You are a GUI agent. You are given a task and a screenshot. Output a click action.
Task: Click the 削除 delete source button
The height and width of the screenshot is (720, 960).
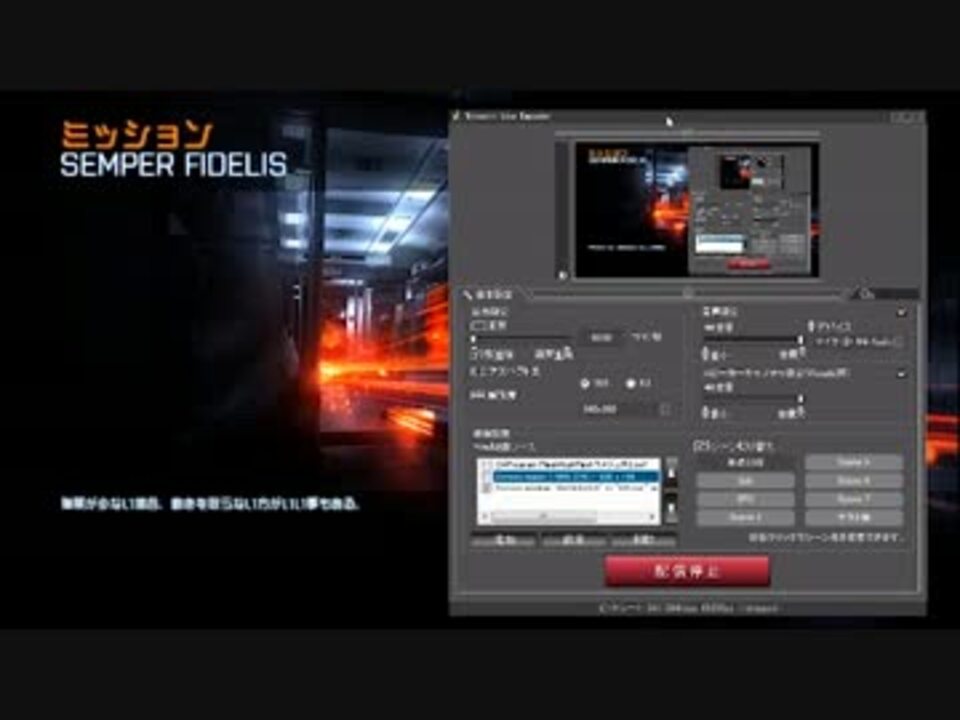click(x=574, y=541)
